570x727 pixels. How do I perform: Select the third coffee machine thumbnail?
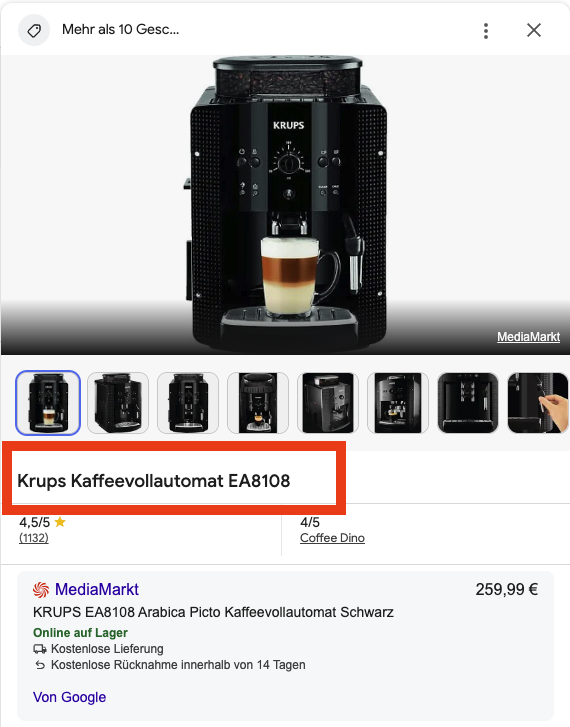tap(188, 402)
